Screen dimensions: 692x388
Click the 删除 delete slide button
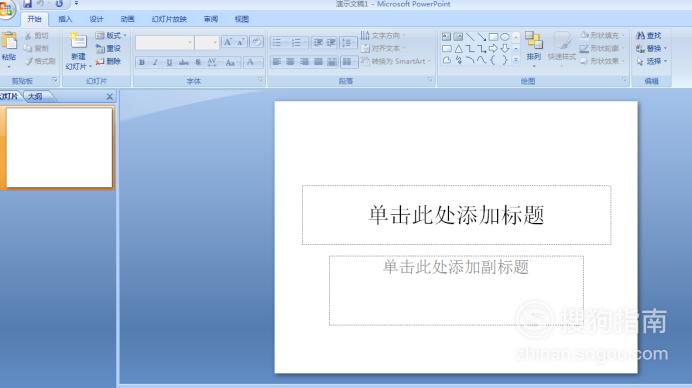tap(108, 61)
